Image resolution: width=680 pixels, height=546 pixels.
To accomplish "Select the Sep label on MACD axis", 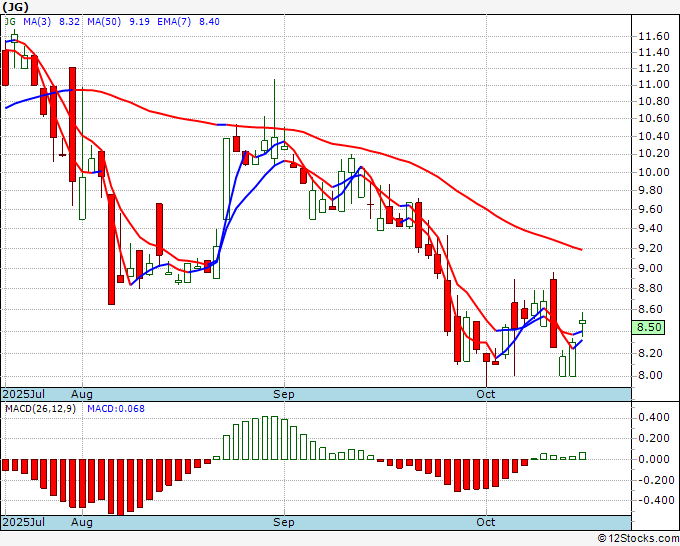I will [284, 522].
